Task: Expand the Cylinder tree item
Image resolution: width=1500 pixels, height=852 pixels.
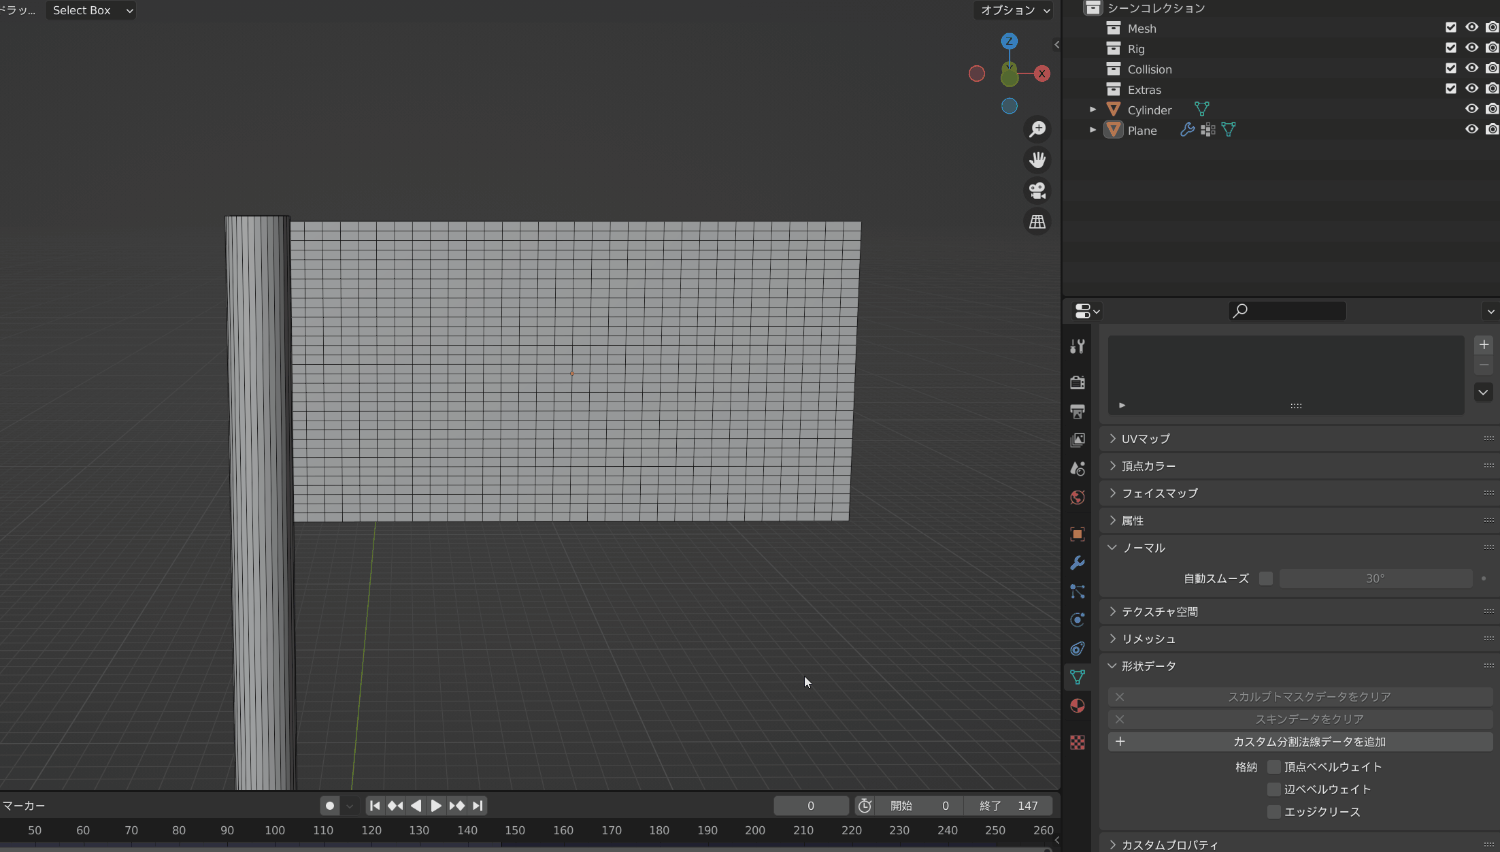Action: (x=1093, y=109)
